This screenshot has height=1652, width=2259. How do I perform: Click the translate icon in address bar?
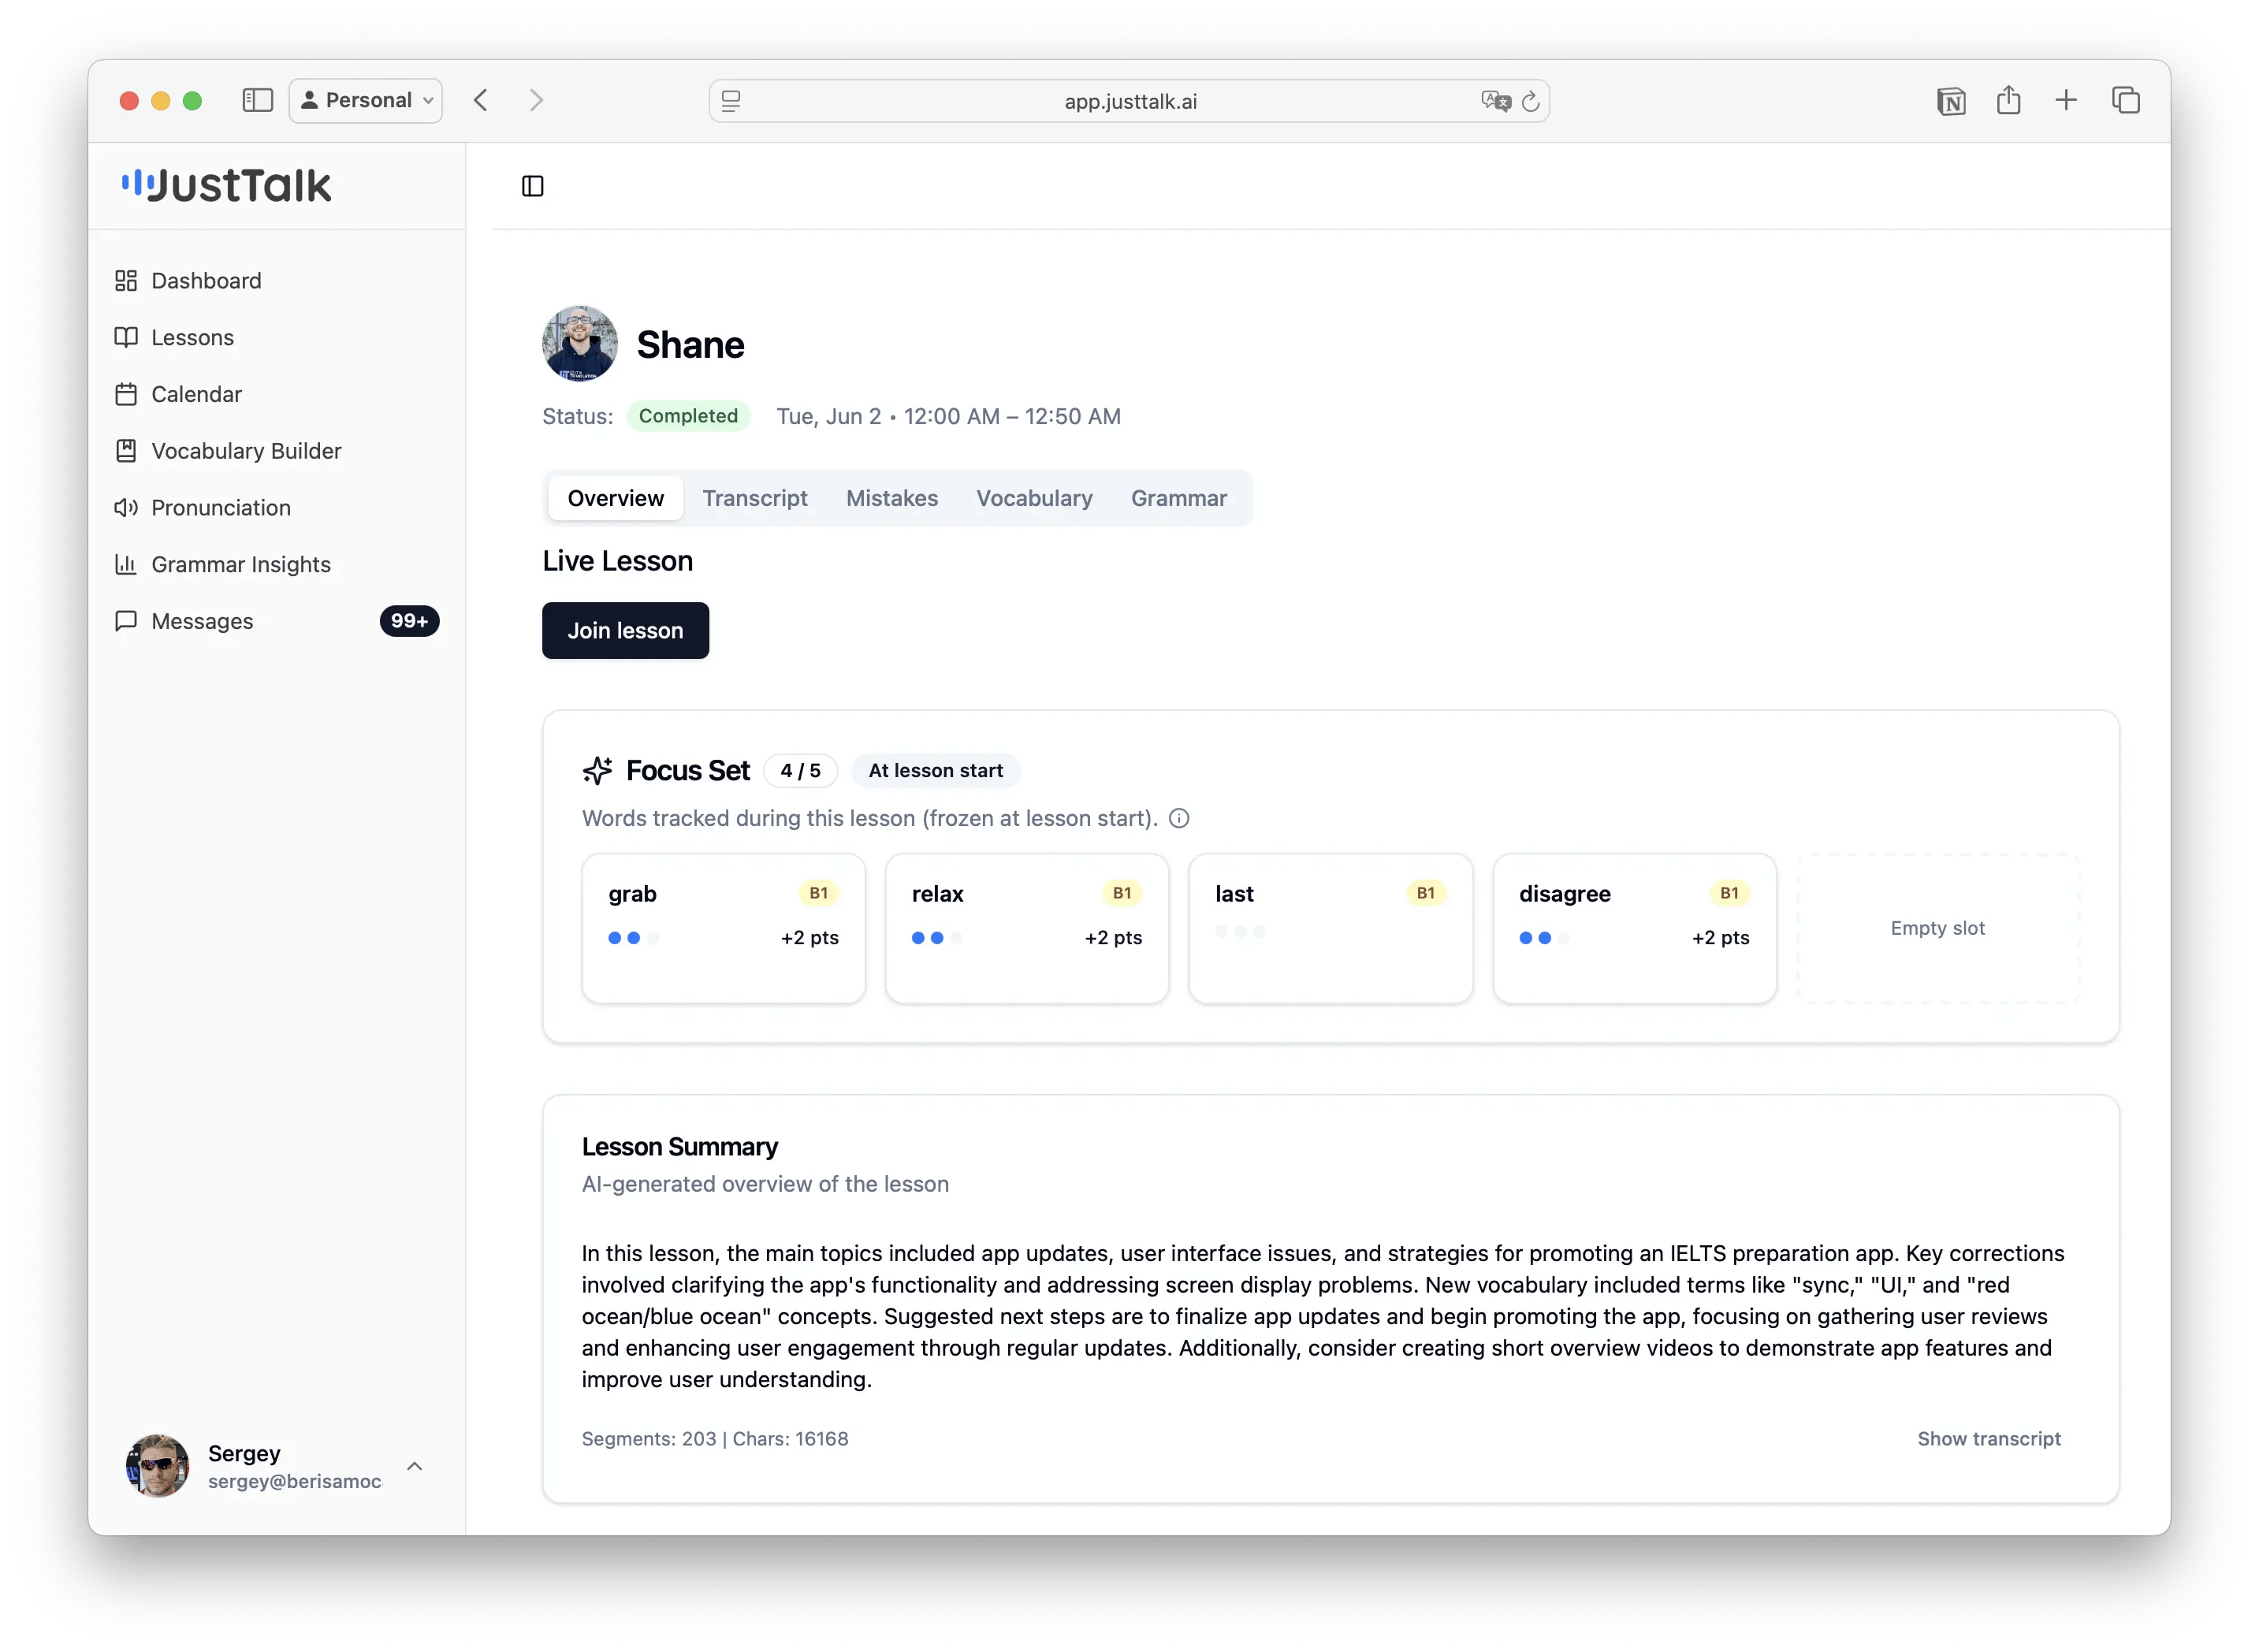coord(1495,101)
